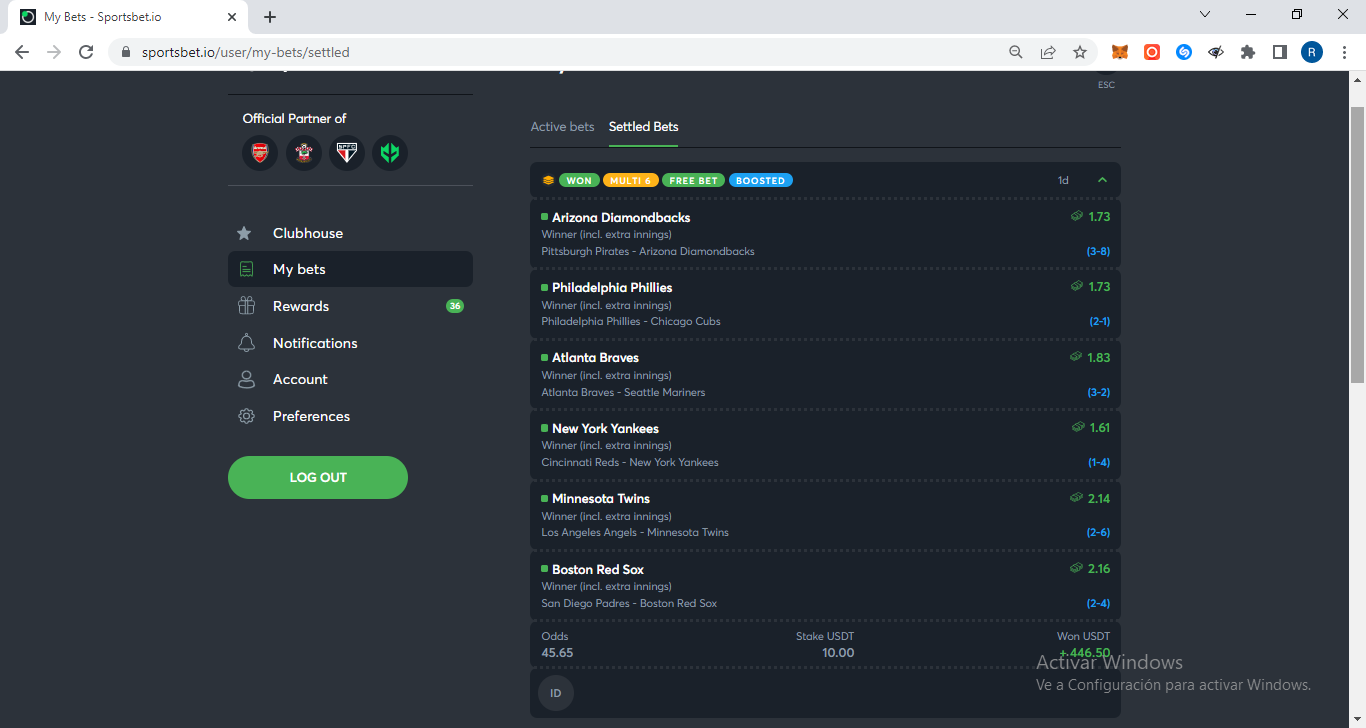Collapse the won multi bet slip
This screenshot has width=1366, height=728.
click(x=1103, y=180)
